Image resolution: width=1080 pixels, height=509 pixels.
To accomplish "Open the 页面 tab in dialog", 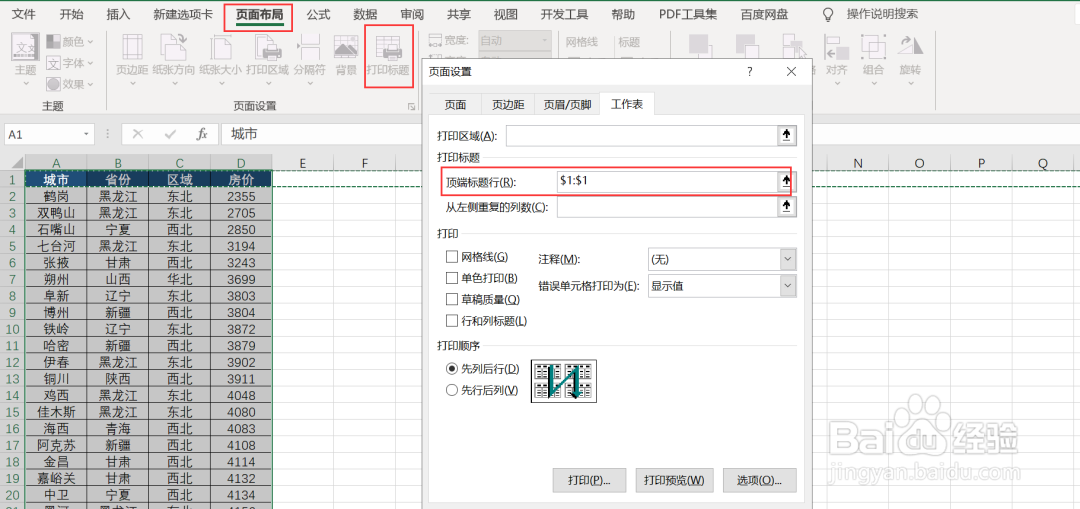I will click(455, 105).
